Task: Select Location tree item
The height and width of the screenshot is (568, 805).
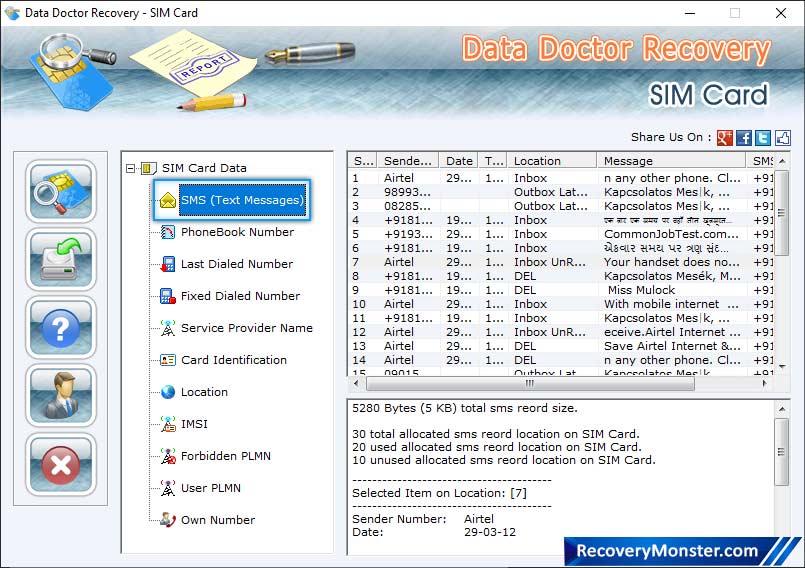Action: pos(204,392)
